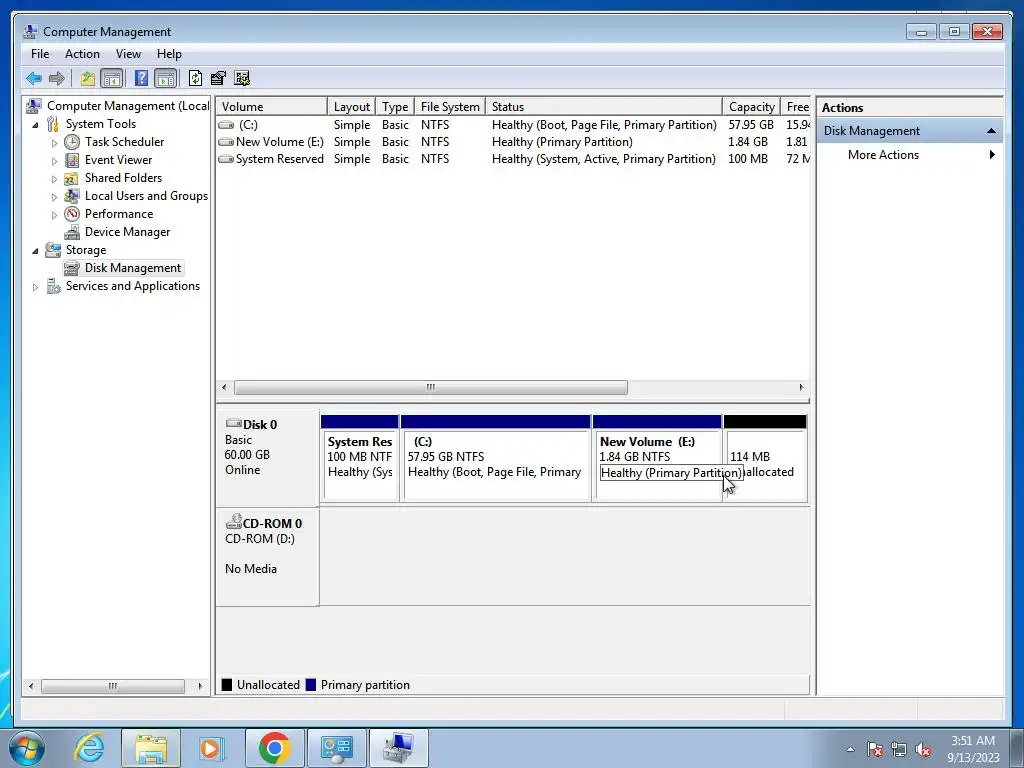Open the View menu
This screenshot has height=768, width=1024.
128,54
